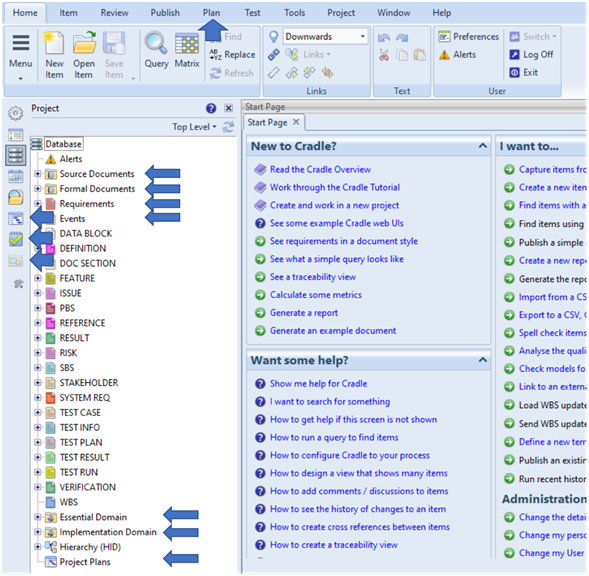The height and width of the screenshot is (576, 589).
Task: Open Read the Cradle Overview link
Action: point(320,169)
